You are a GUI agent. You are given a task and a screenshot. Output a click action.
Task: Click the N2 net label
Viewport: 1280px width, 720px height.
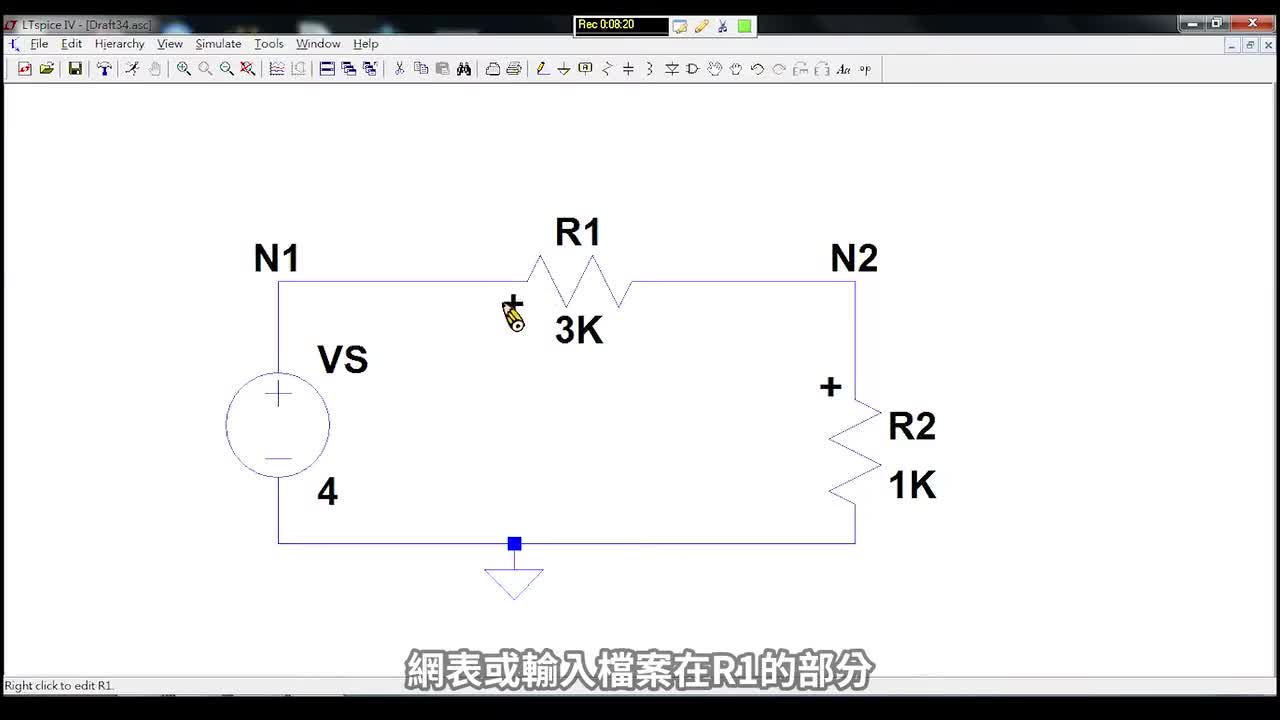854,259
